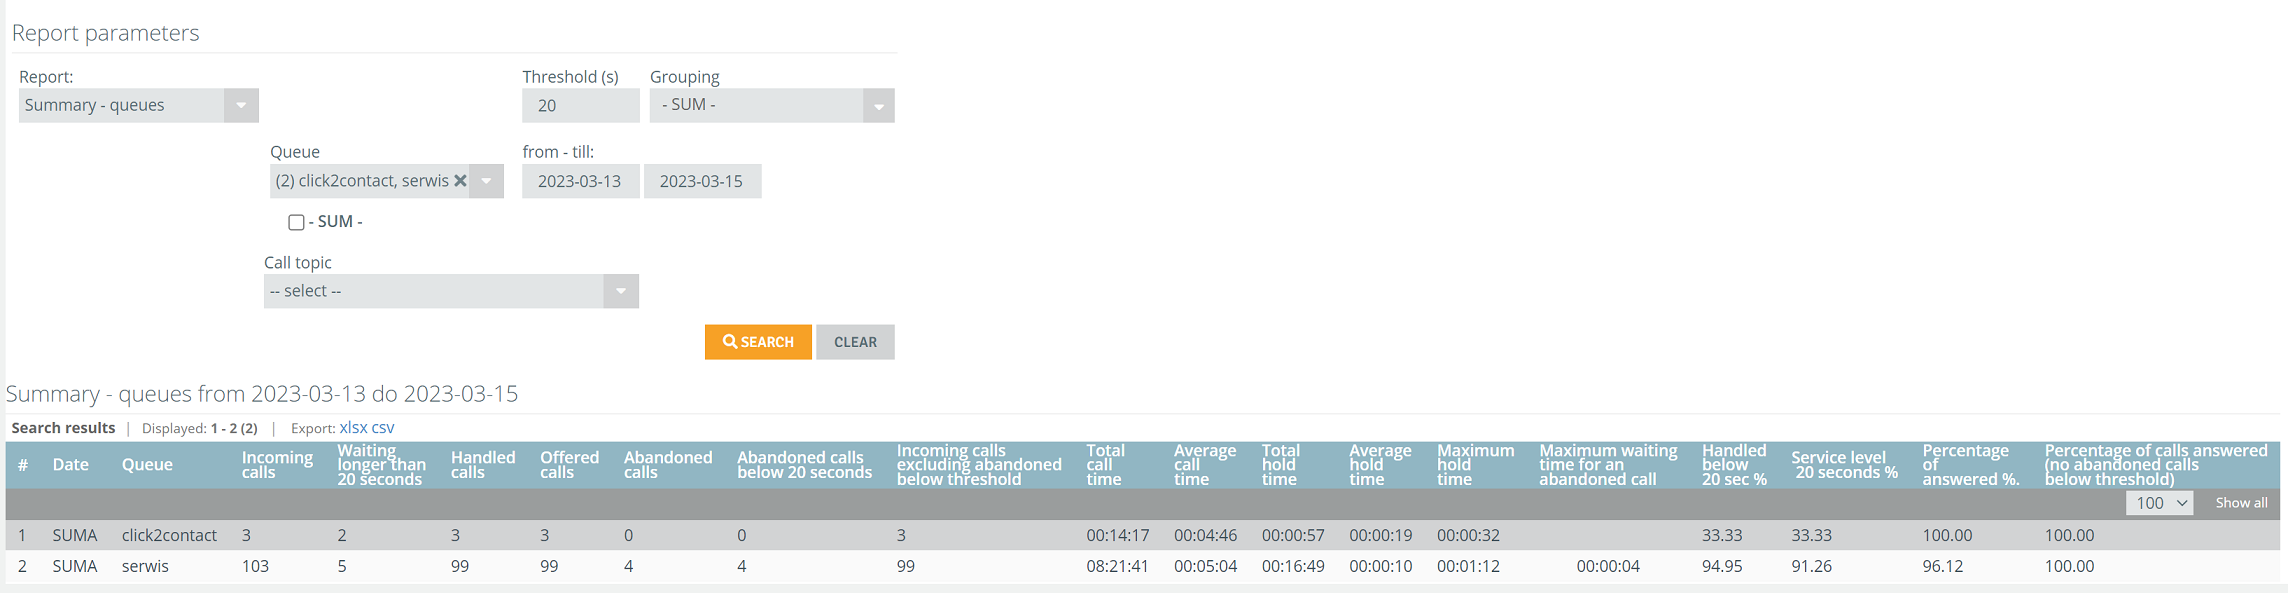This screenshot has width=2288, height=593.
Task: Sort by the Total call time header
Action: 1105,465
